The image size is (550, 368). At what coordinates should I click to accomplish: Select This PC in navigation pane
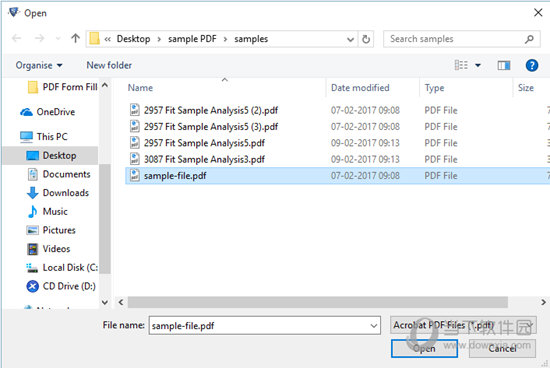(44, 136)
